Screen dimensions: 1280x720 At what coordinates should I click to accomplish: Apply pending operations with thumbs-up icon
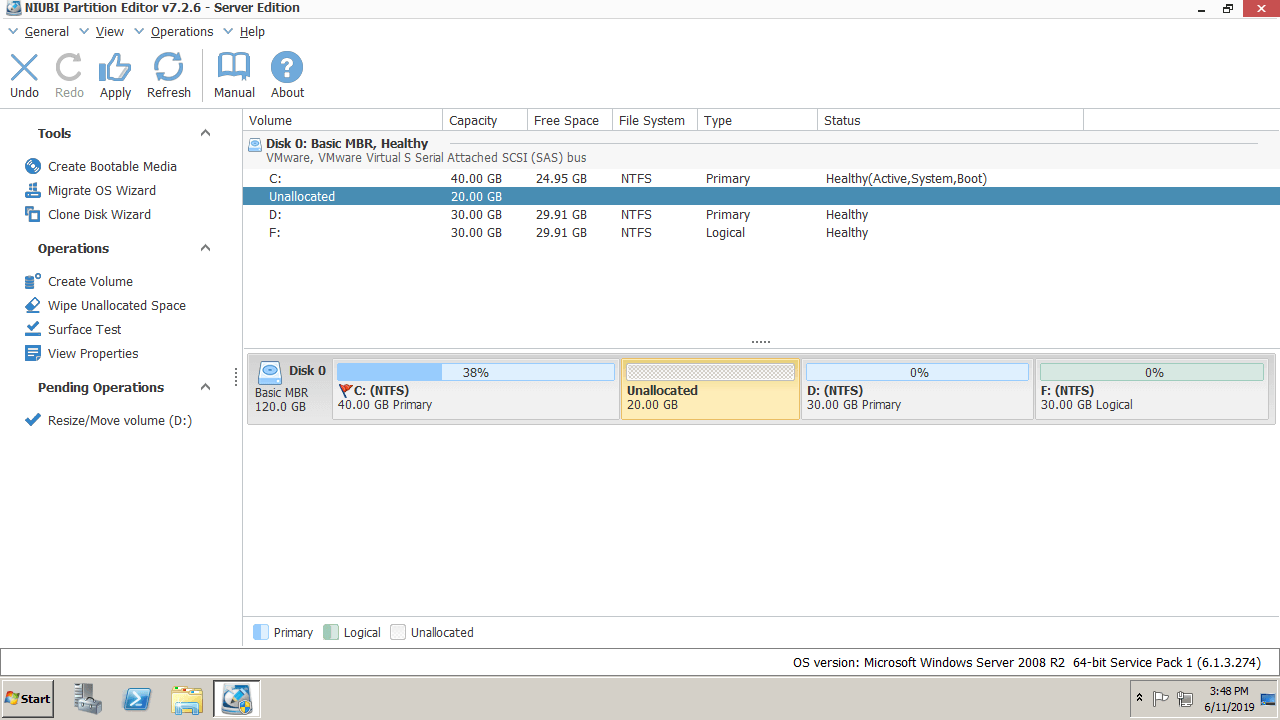click(x=115, y=76)
